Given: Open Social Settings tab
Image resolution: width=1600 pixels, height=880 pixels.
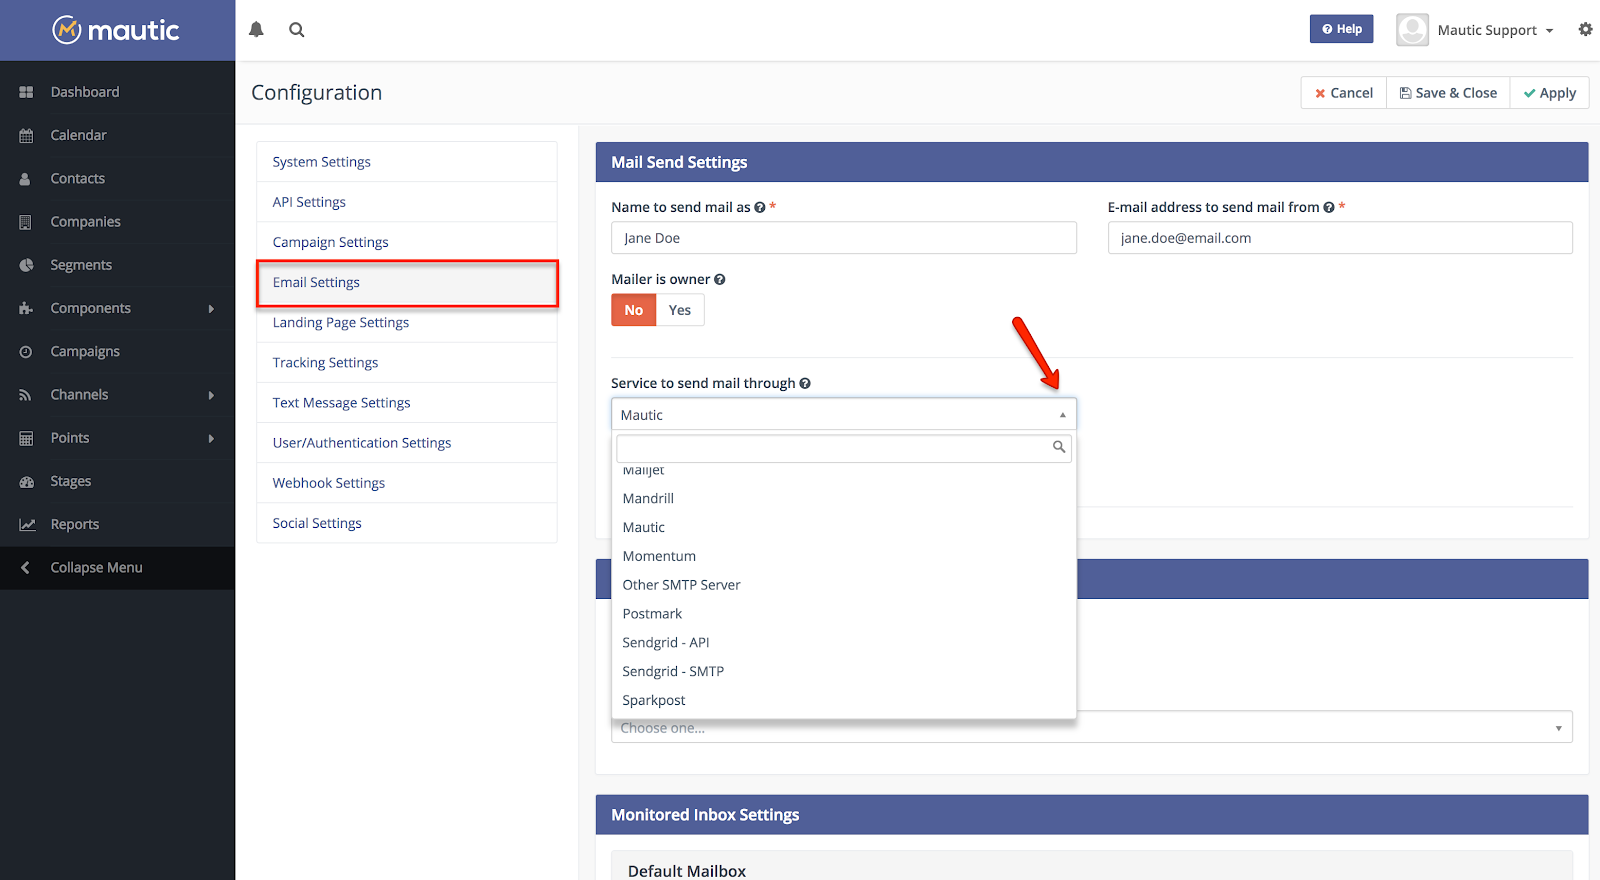Looking at the screenshot, I should click(407, 523).
